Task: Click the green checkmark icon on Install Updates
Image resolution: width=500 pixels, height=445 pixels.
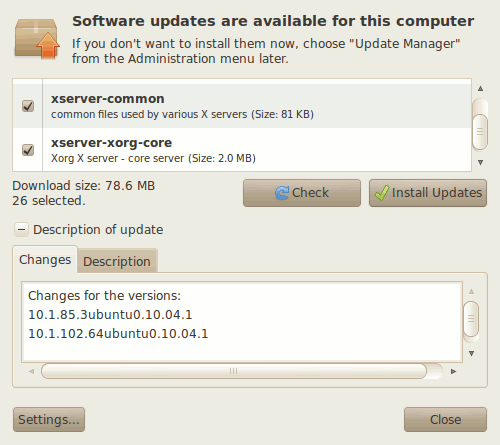Action: click(x=382, y=193)
